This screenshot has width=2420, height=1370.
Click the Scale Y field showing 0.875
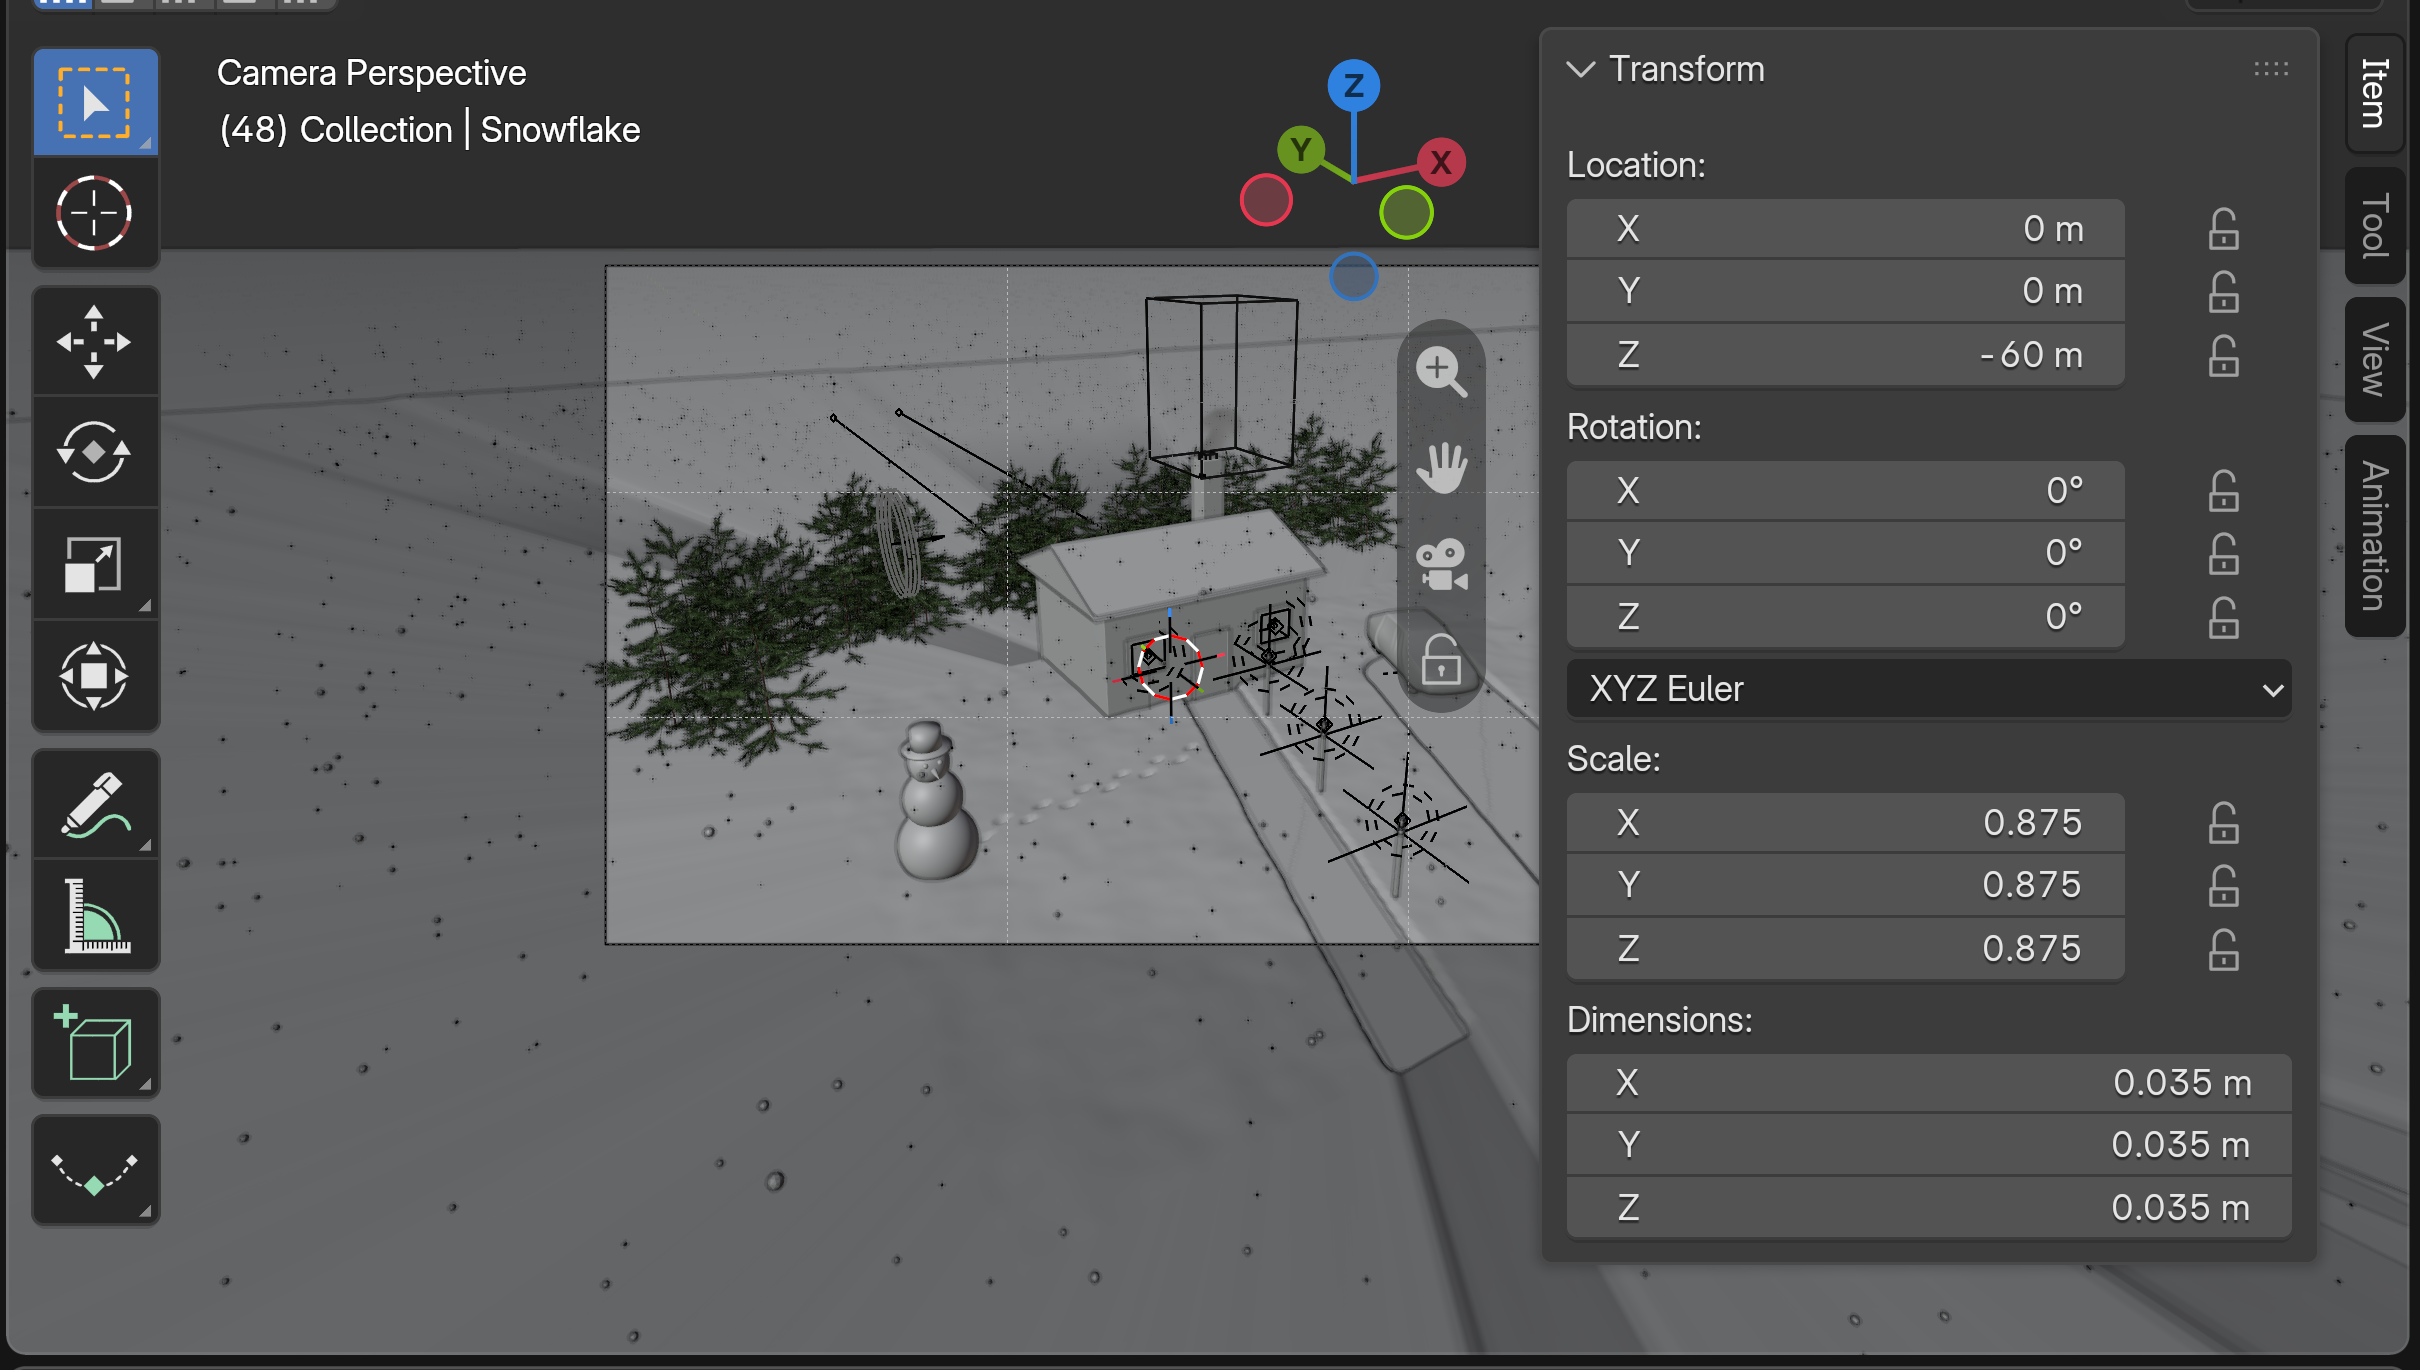[x=1845, y=885]
